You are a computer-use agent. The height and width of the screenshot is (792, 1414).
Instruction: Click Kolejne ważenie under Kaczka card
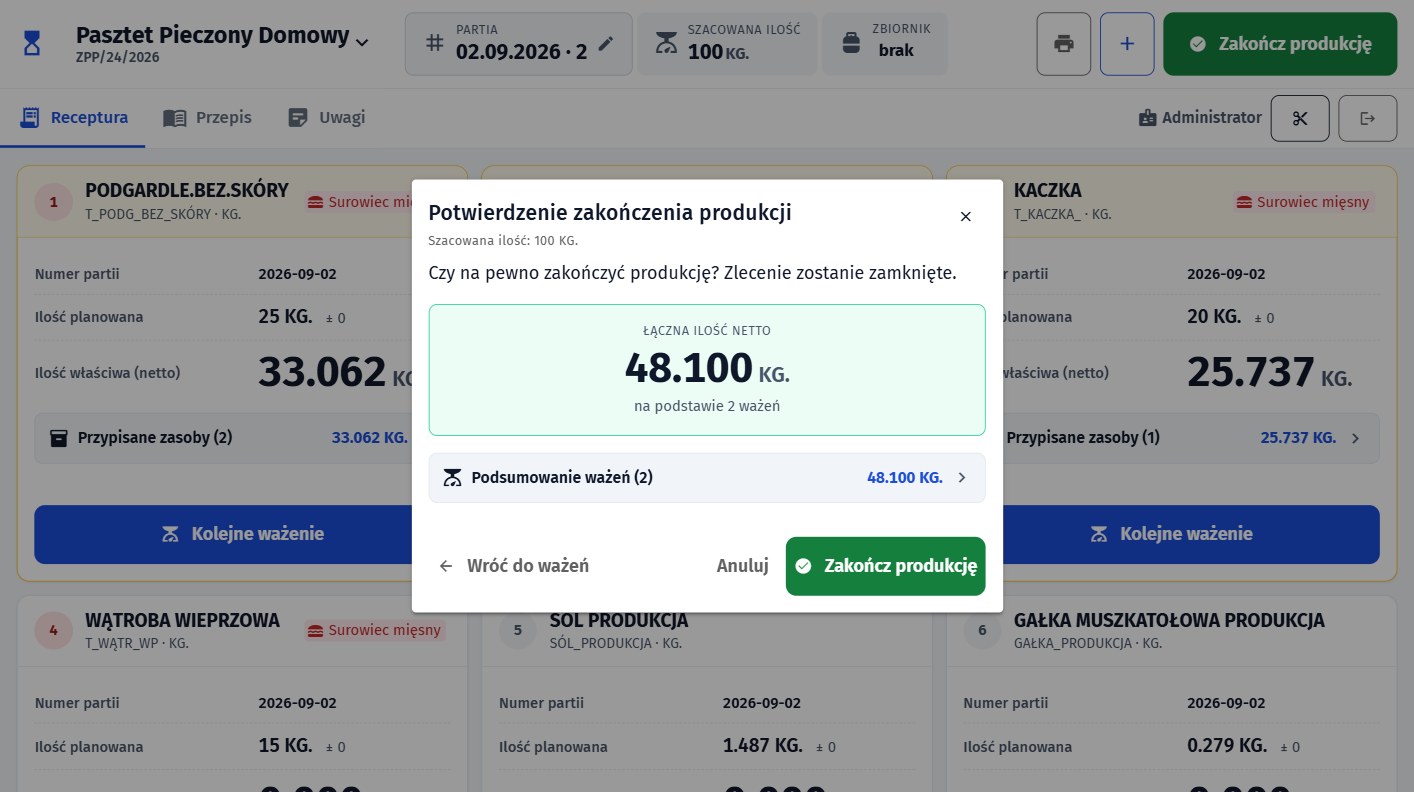click(x=1191, y=534)
